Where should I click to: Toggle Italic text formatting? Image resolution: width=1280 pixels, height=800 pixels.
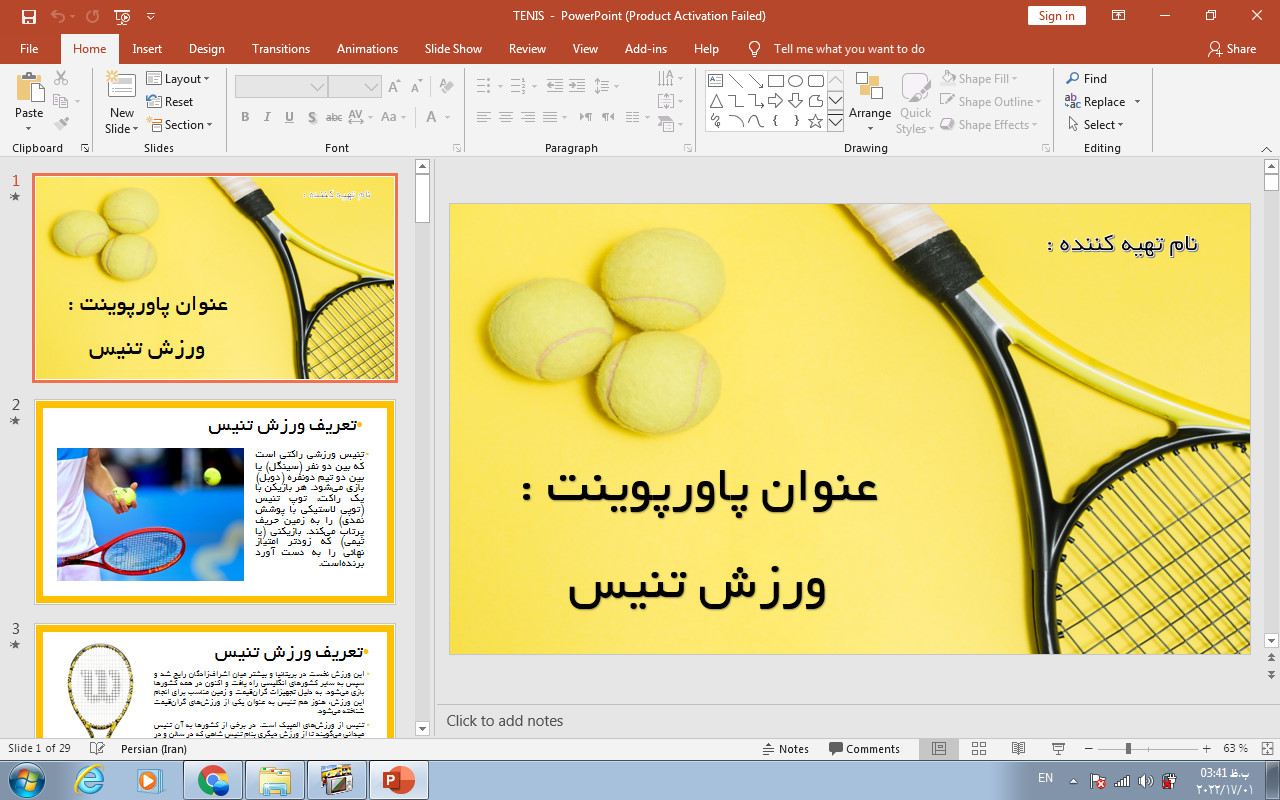click(267, 117)
